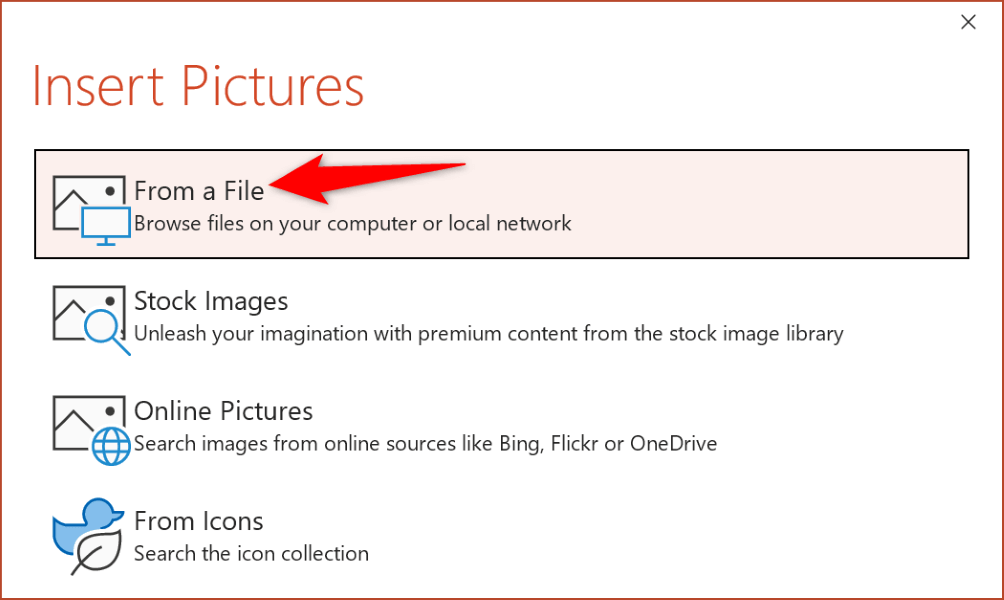Click "Unleash your imagination" stock library description
The height and width of the screenshot is (600, 1004).
[x=488, y=333]
